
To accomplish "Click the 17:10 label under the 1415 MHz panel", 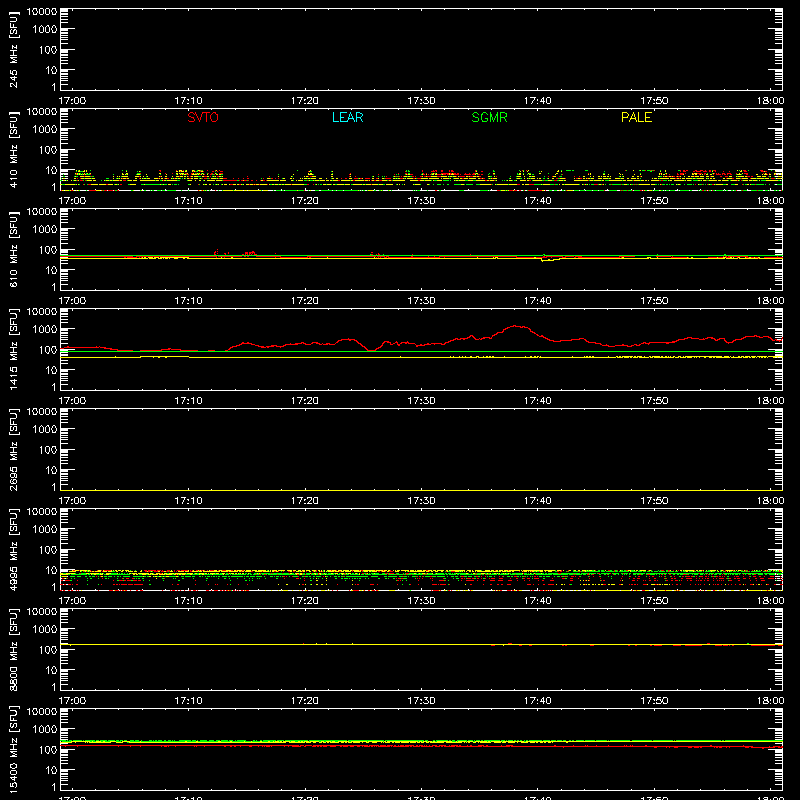I will click(189, 401).
